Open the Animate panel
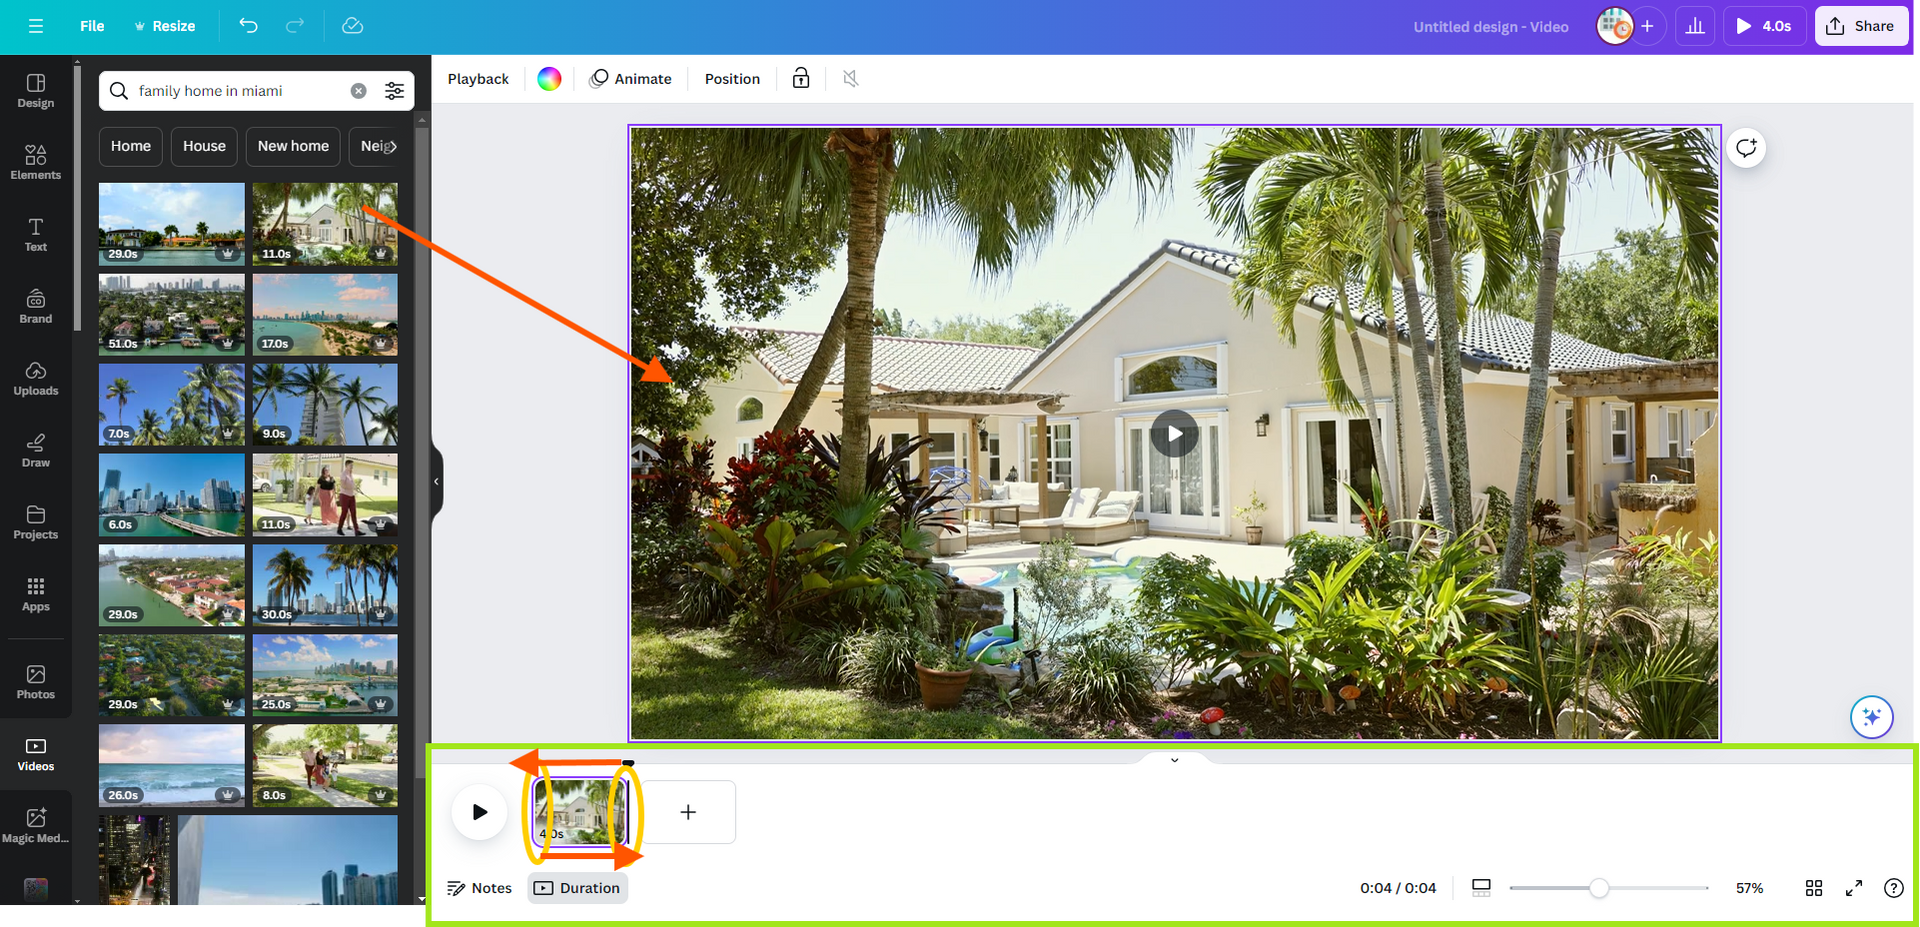The image size is (1920, 927). 631,79
